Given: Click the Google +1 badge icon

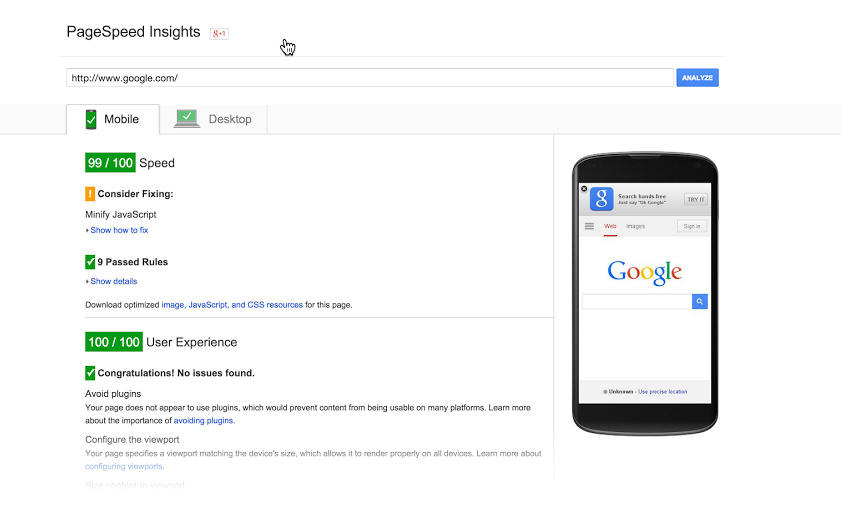Looking at the screenshot, I should [x=219, y=34].
